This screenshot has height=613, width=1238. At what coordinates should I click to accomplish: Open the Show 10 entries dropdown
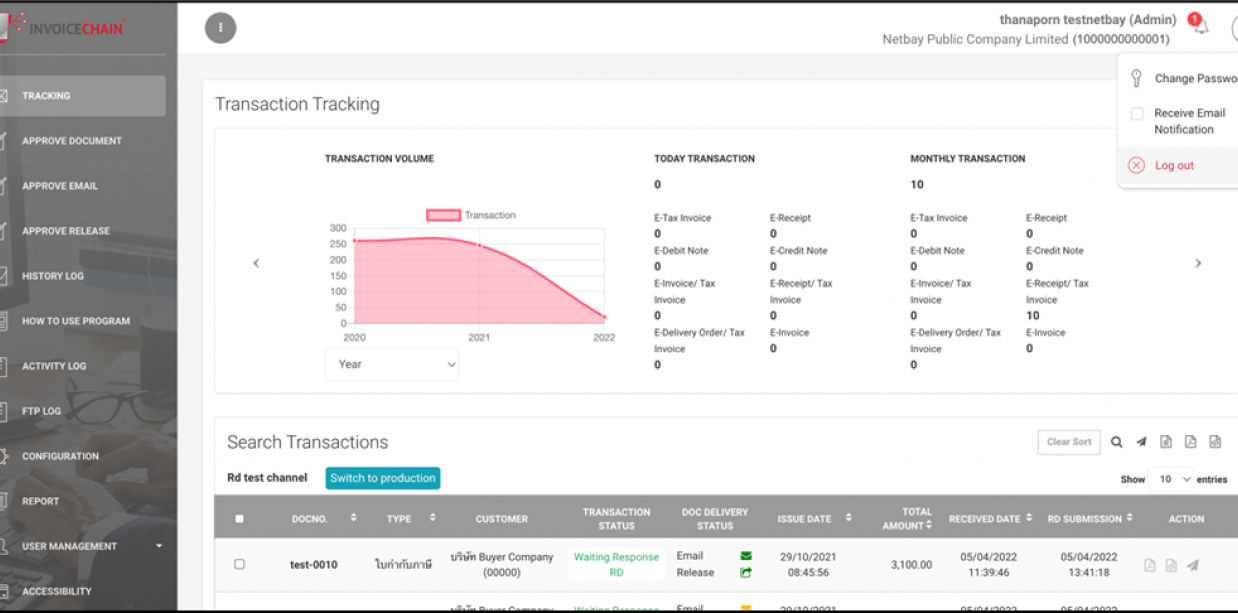(1171, 479)
